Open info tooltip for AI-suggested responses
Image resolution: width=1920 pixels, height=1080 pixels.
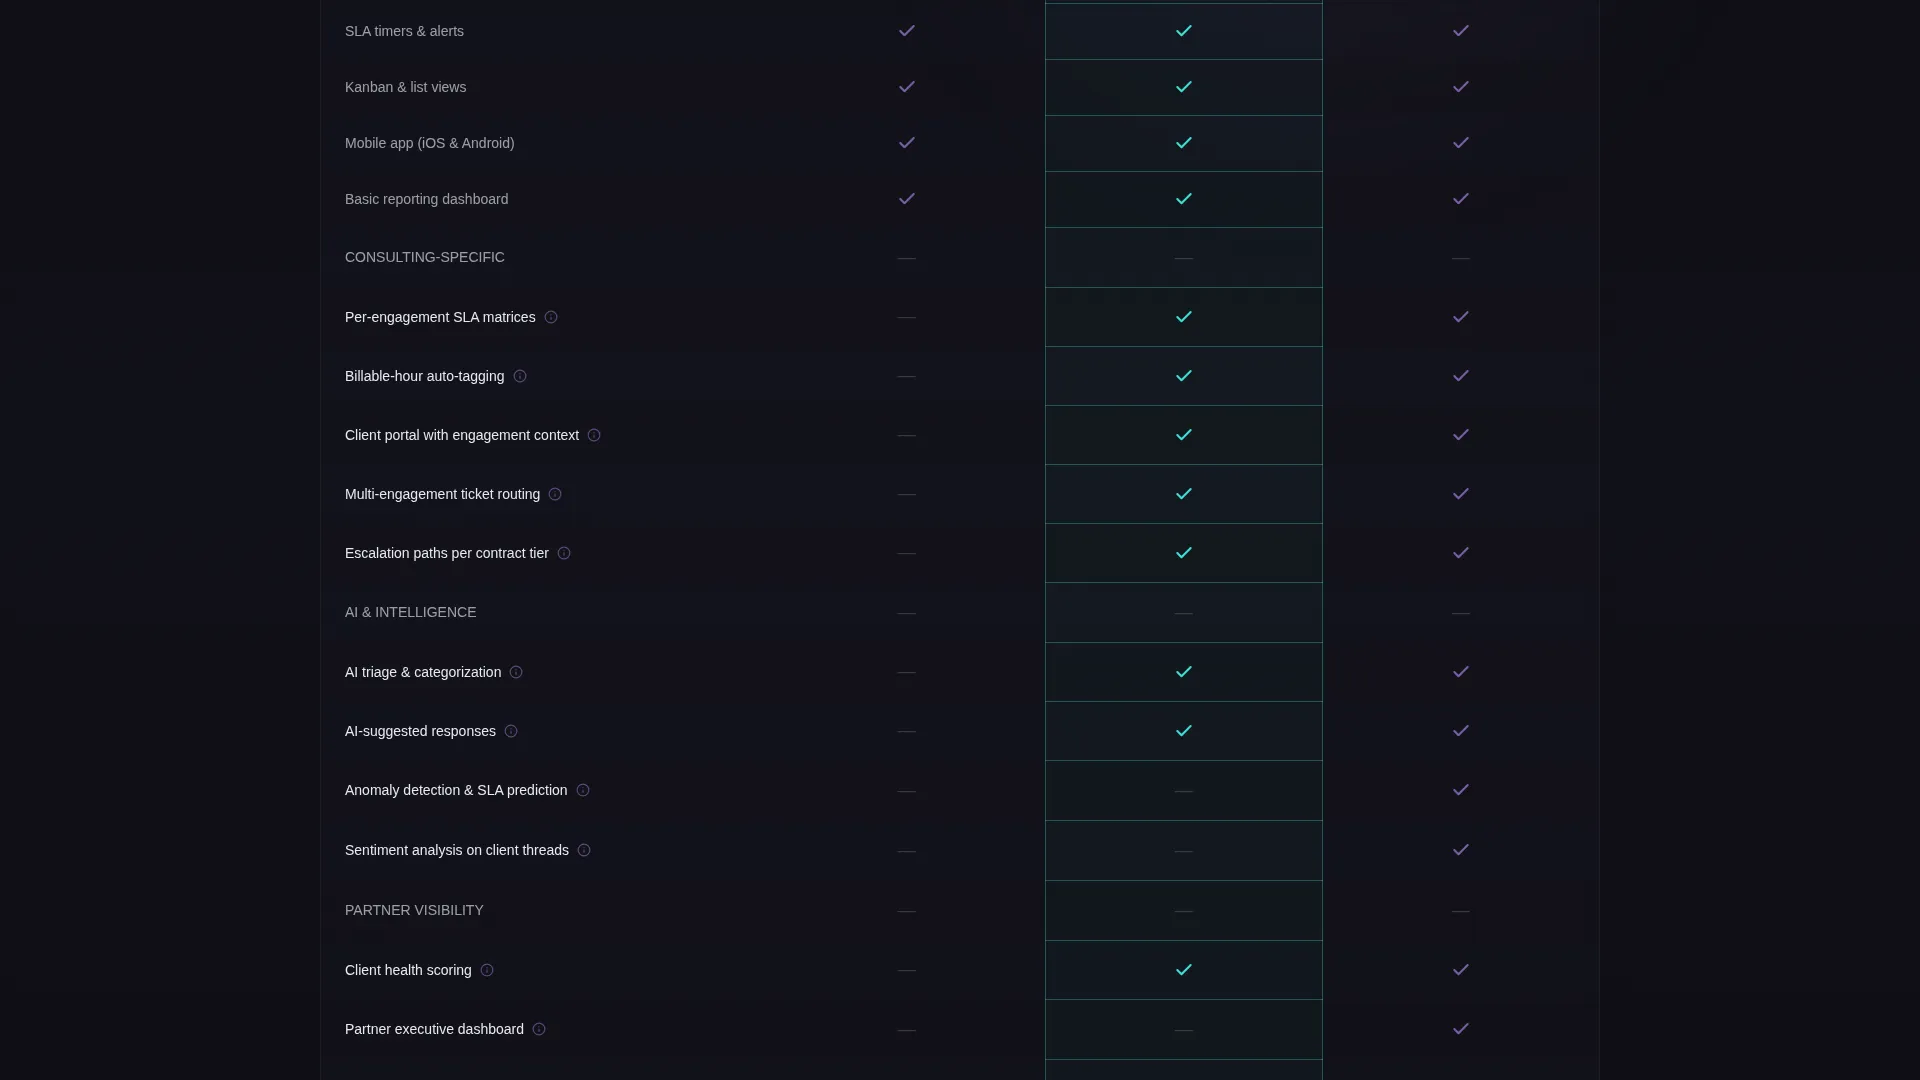tap(511, 731)
